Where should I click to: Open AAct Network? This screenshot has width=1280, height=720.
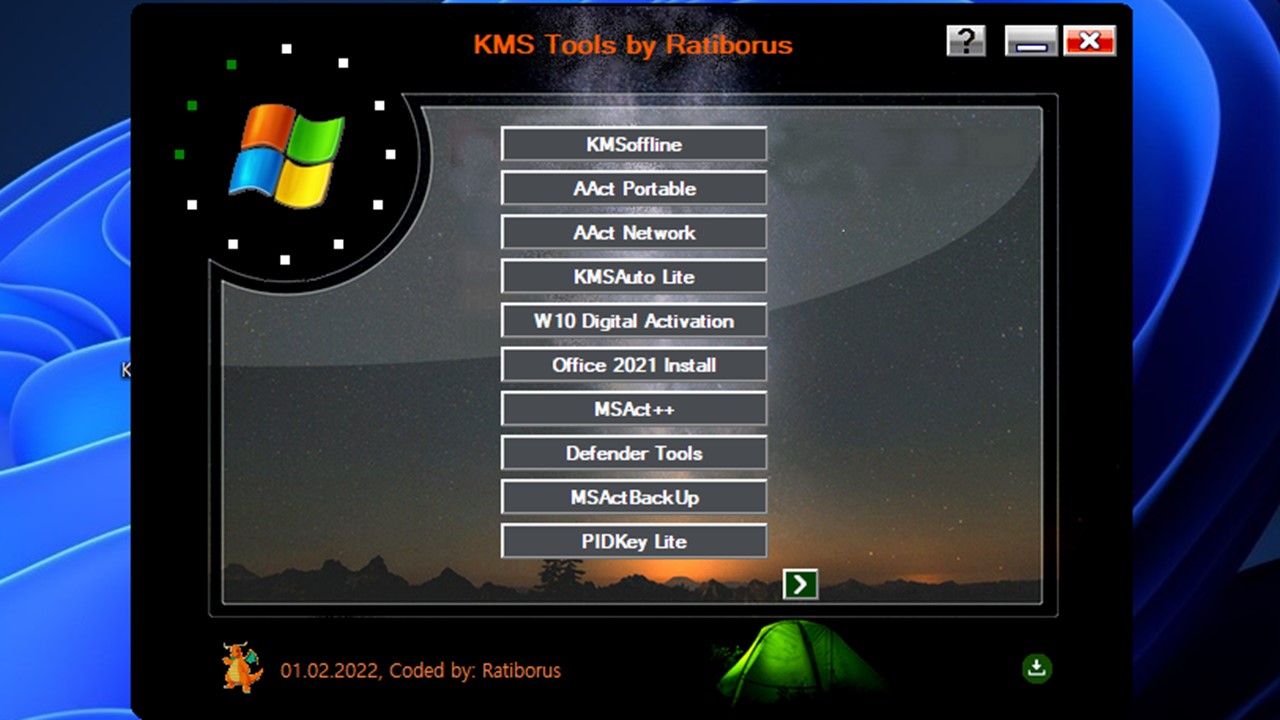click(x=634, y=232)
